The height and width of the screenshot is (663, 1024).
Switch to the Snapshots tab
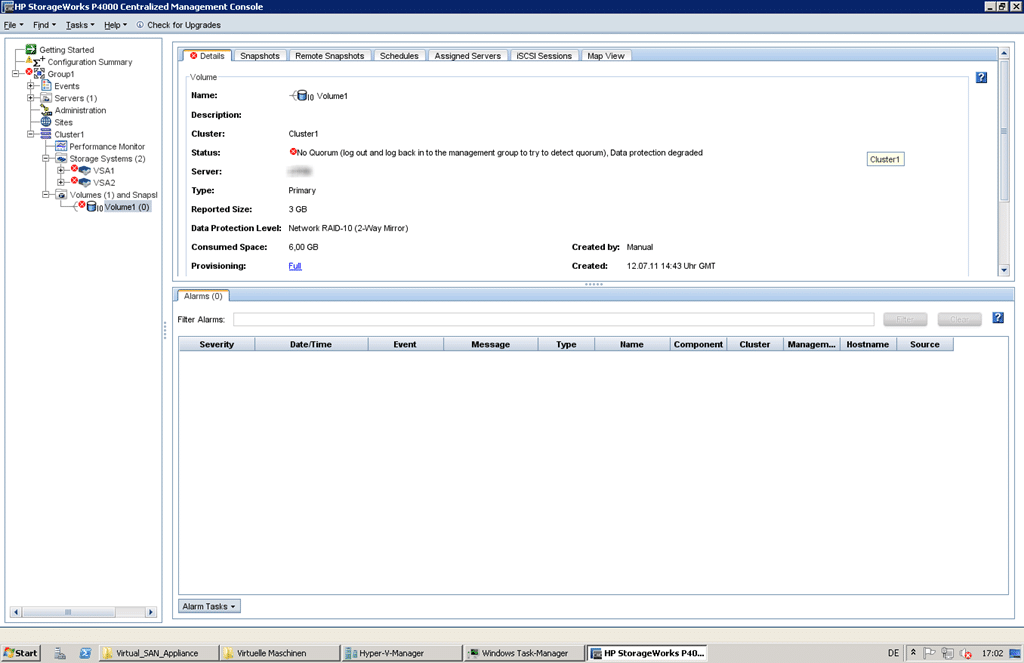[259, 56]
